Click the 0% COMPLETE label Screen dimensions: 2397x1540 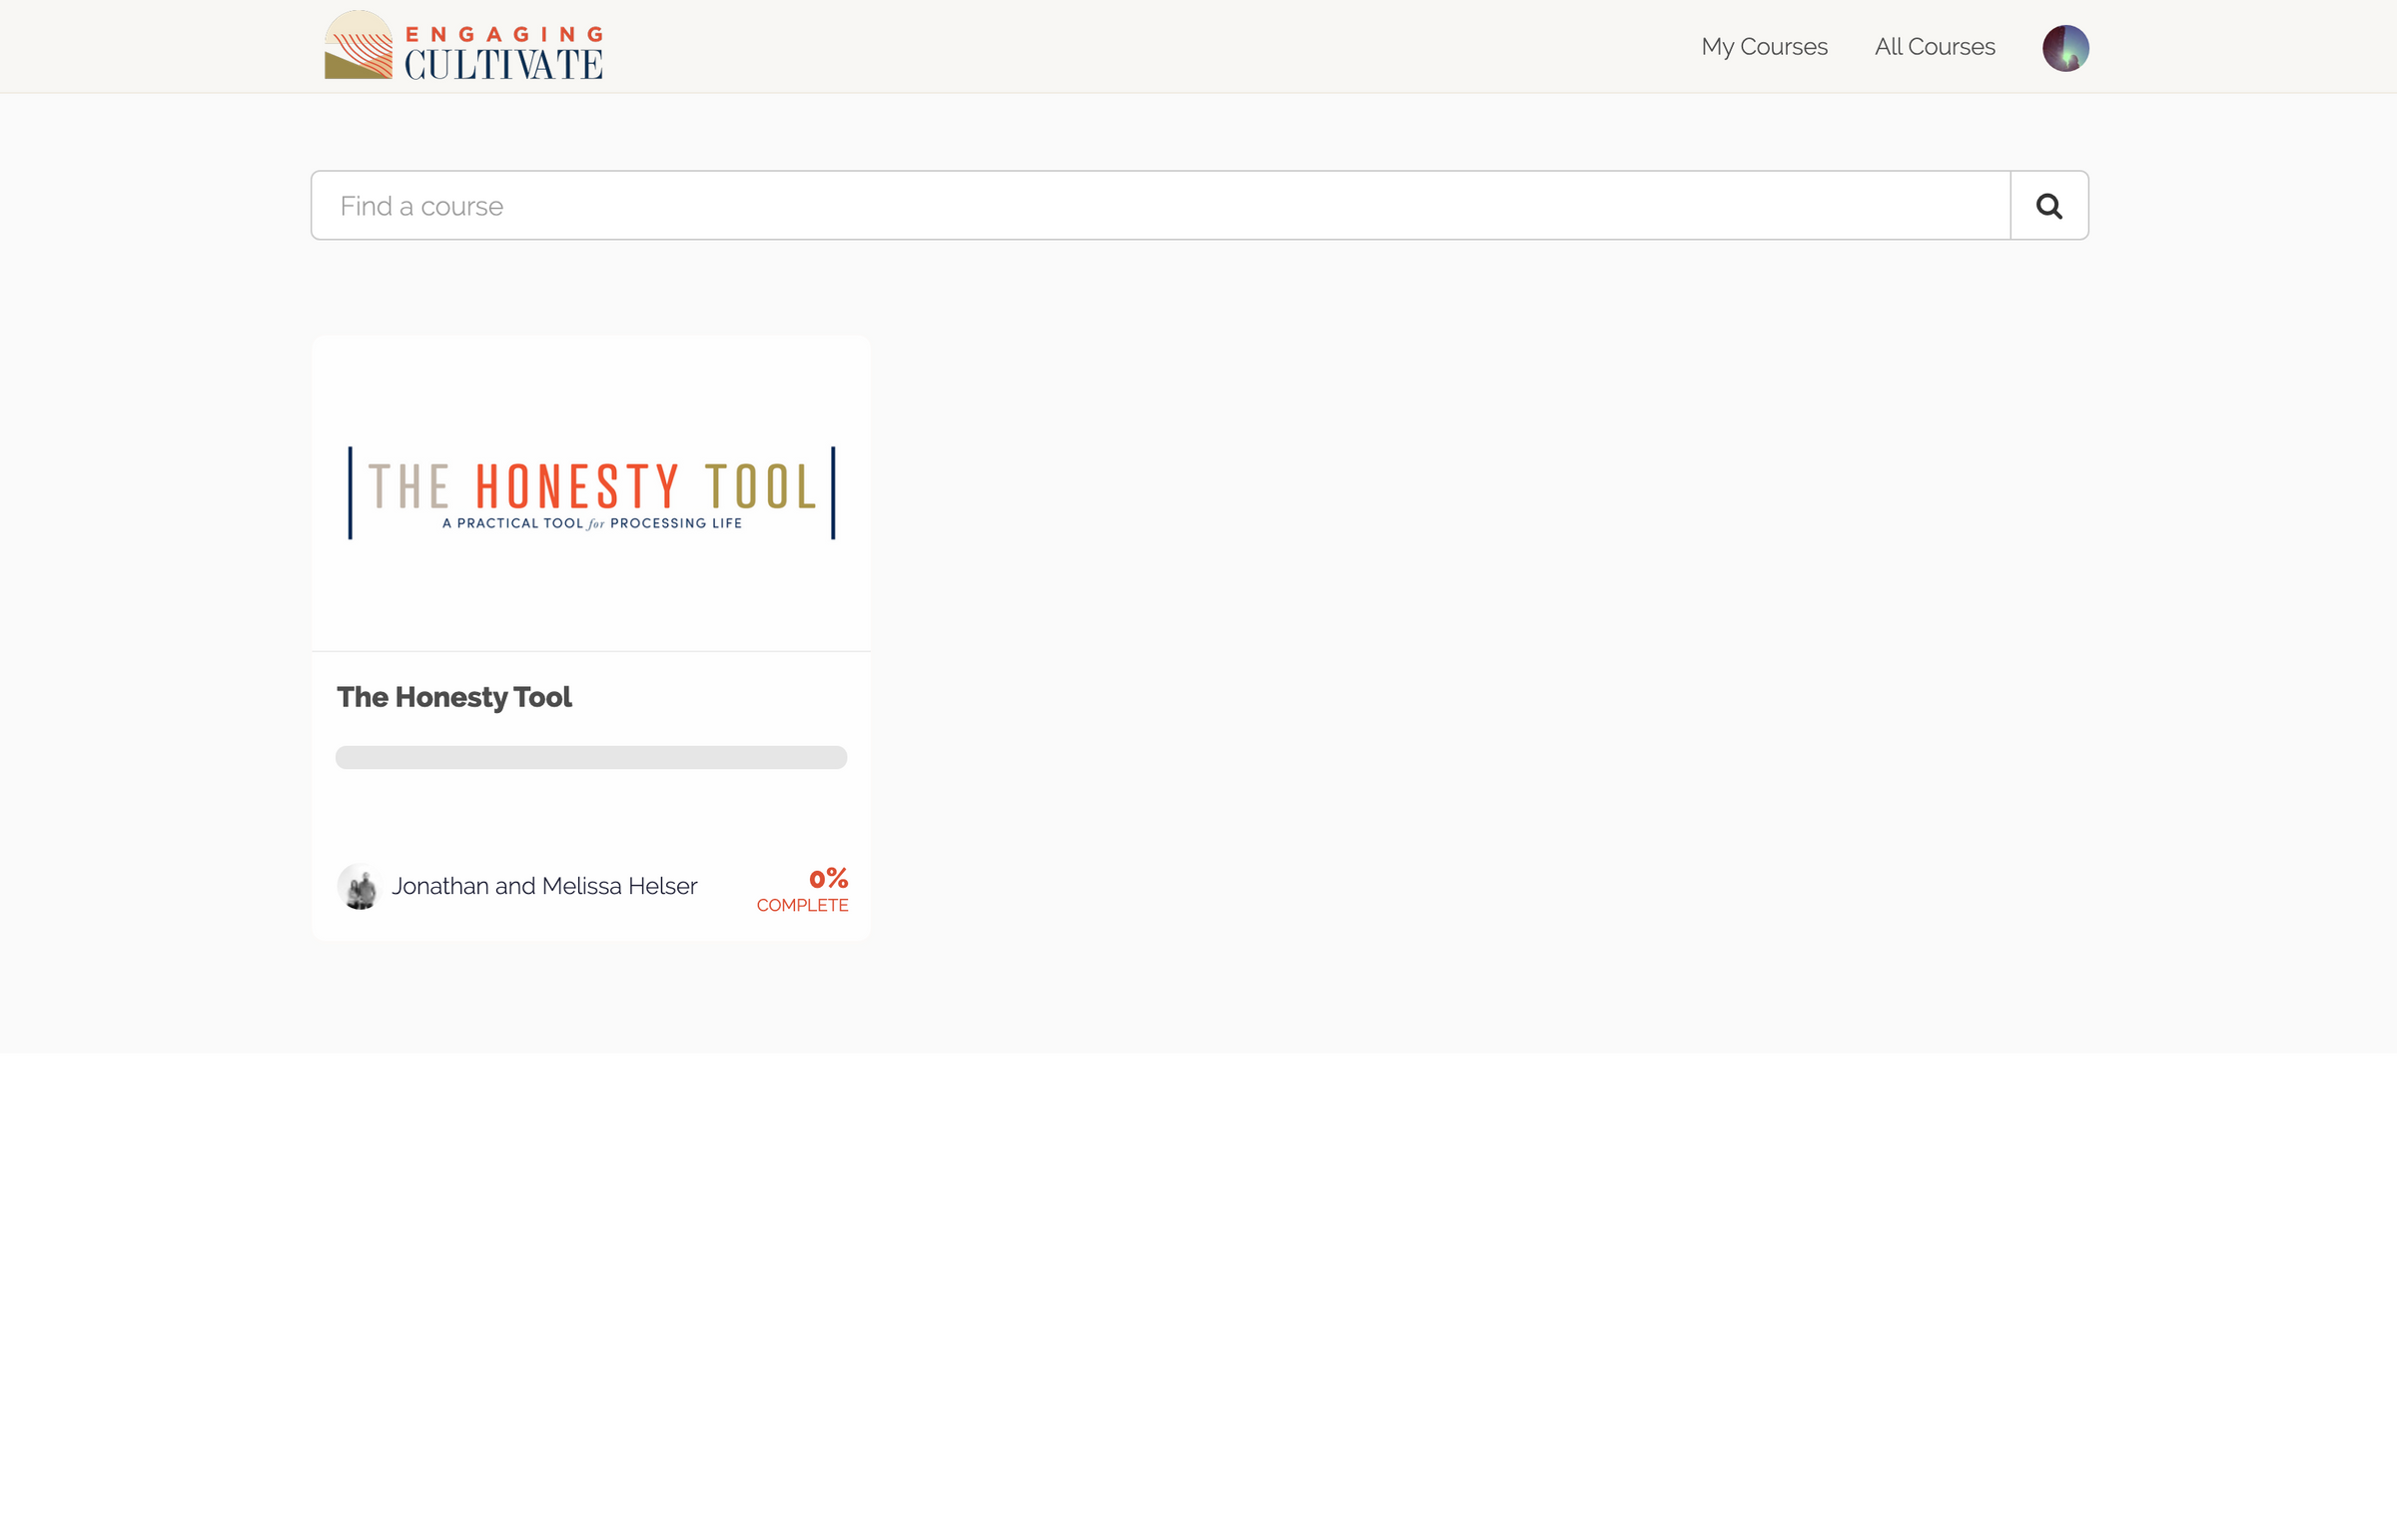click(x=802, y=889)
